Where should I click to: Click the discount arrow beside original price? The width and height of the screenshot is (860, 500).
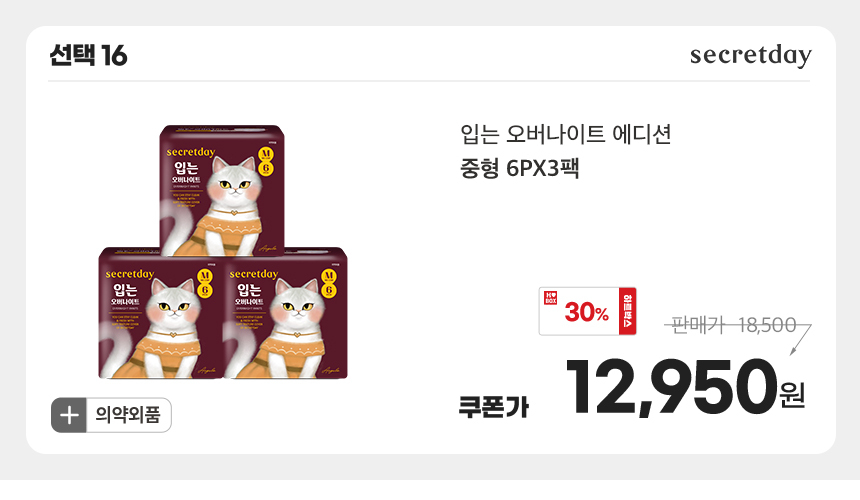click(x=800, y=340)
